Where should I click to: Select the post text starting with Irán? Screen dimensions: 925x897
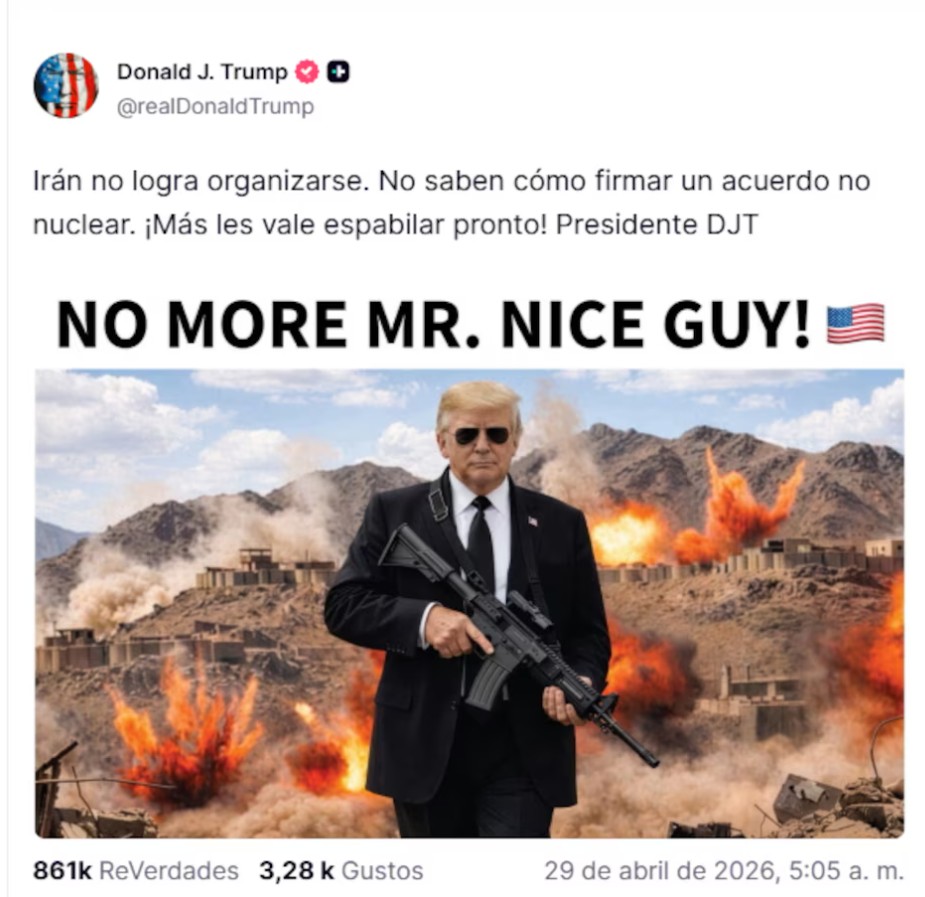(x=451, y=203)
